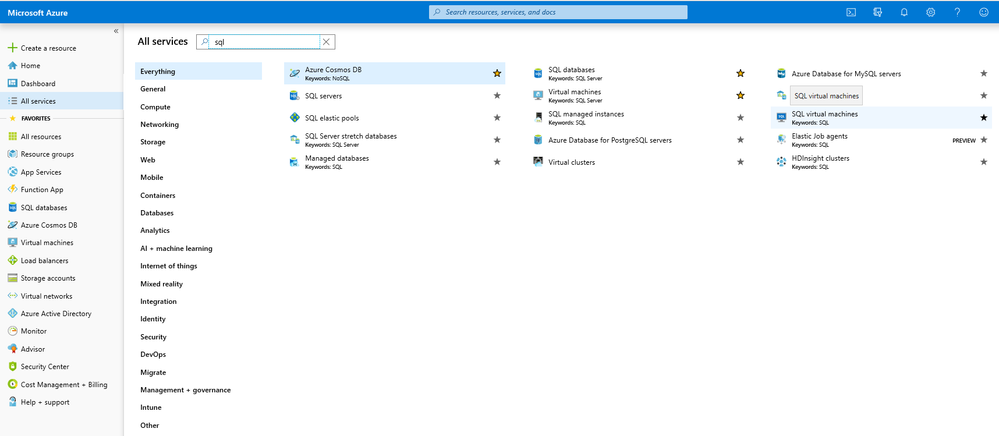
Task: Open SQL managed instances service
Action: coord(586,114)
